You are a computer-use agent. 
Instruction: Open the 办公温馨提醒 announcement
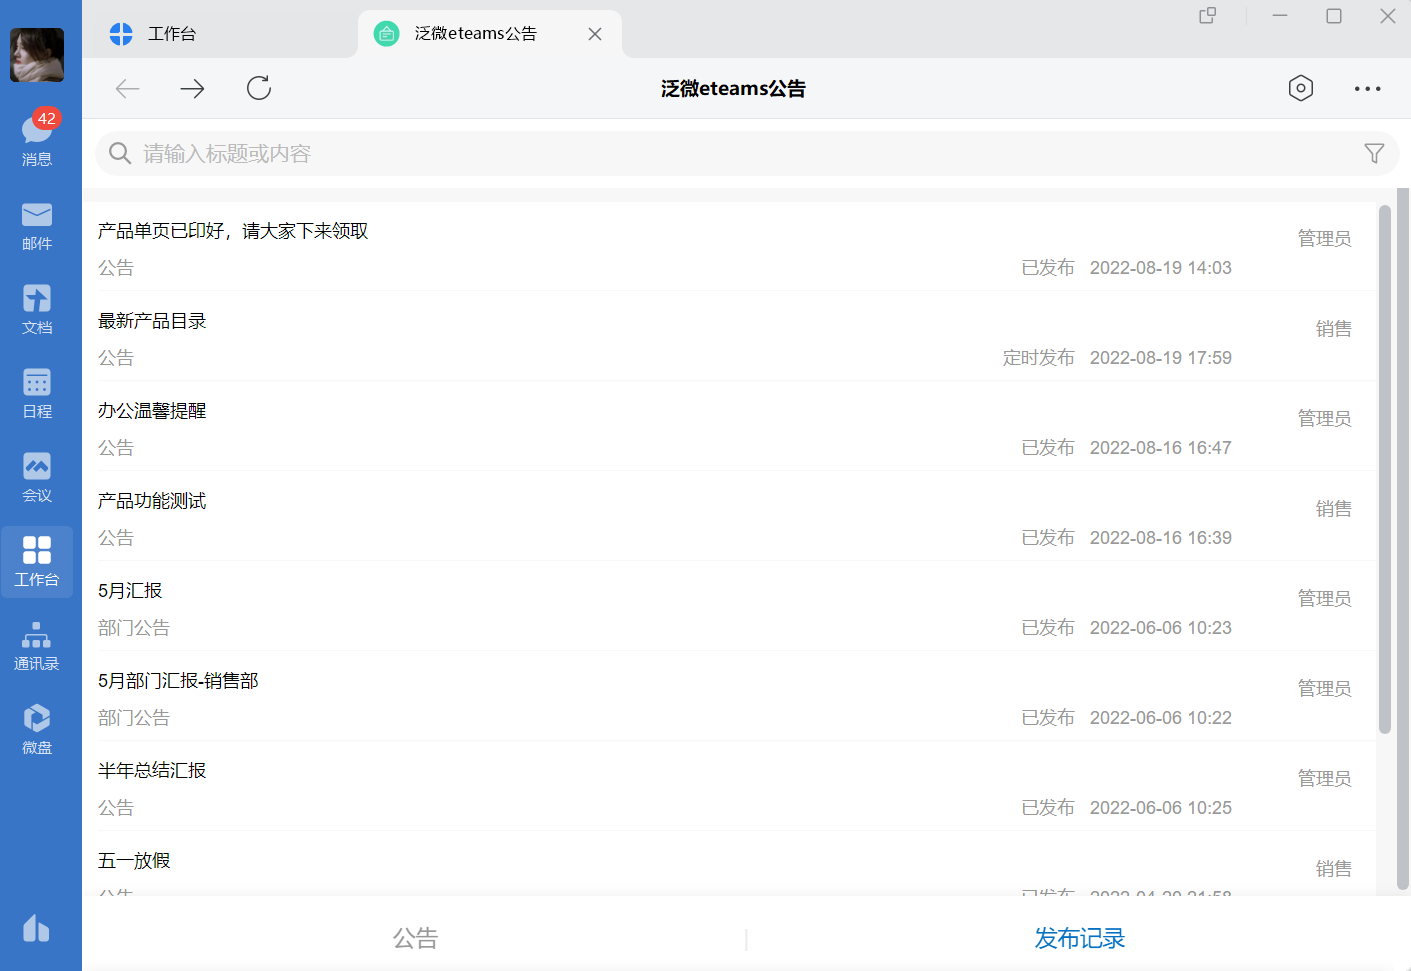152,411
